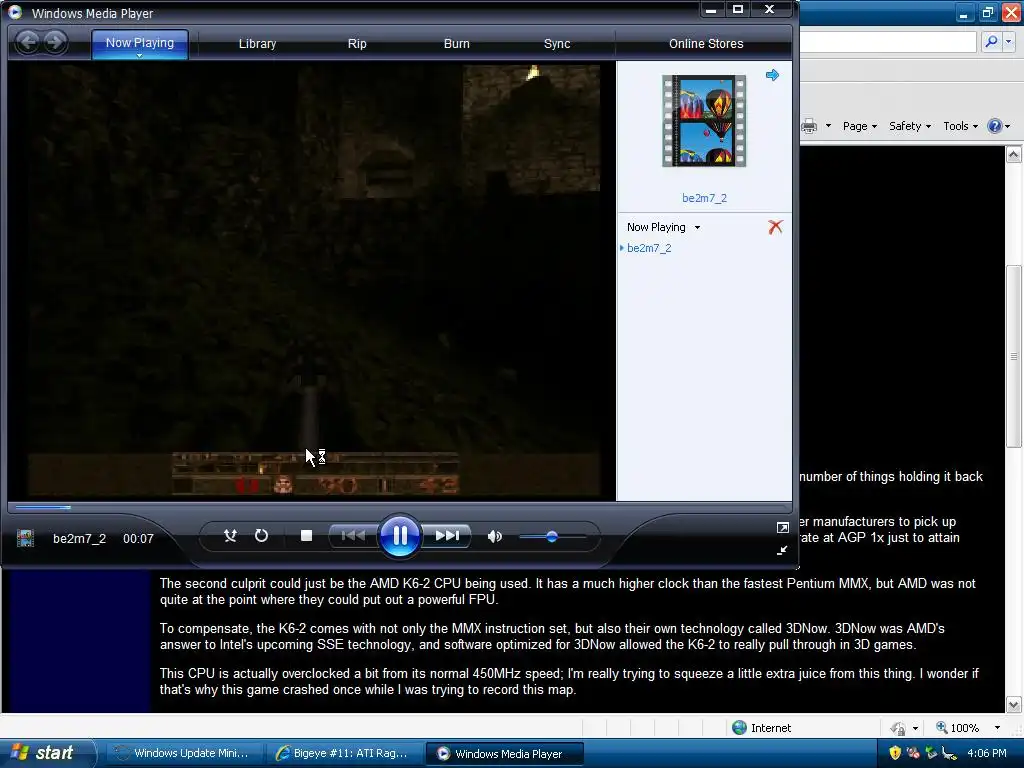Click the Internet zone indicator in status bar
This screenshot has width=1024, height=768.
[x=761, y=728]
